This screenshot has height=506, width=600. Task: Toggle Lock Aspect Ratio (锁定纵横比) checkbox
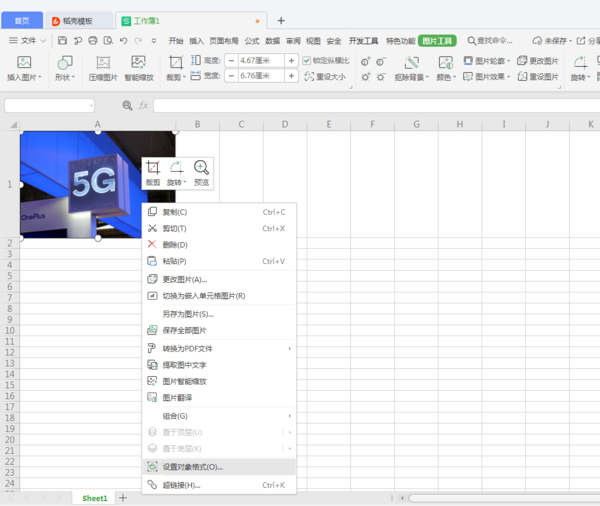(307, 60)
